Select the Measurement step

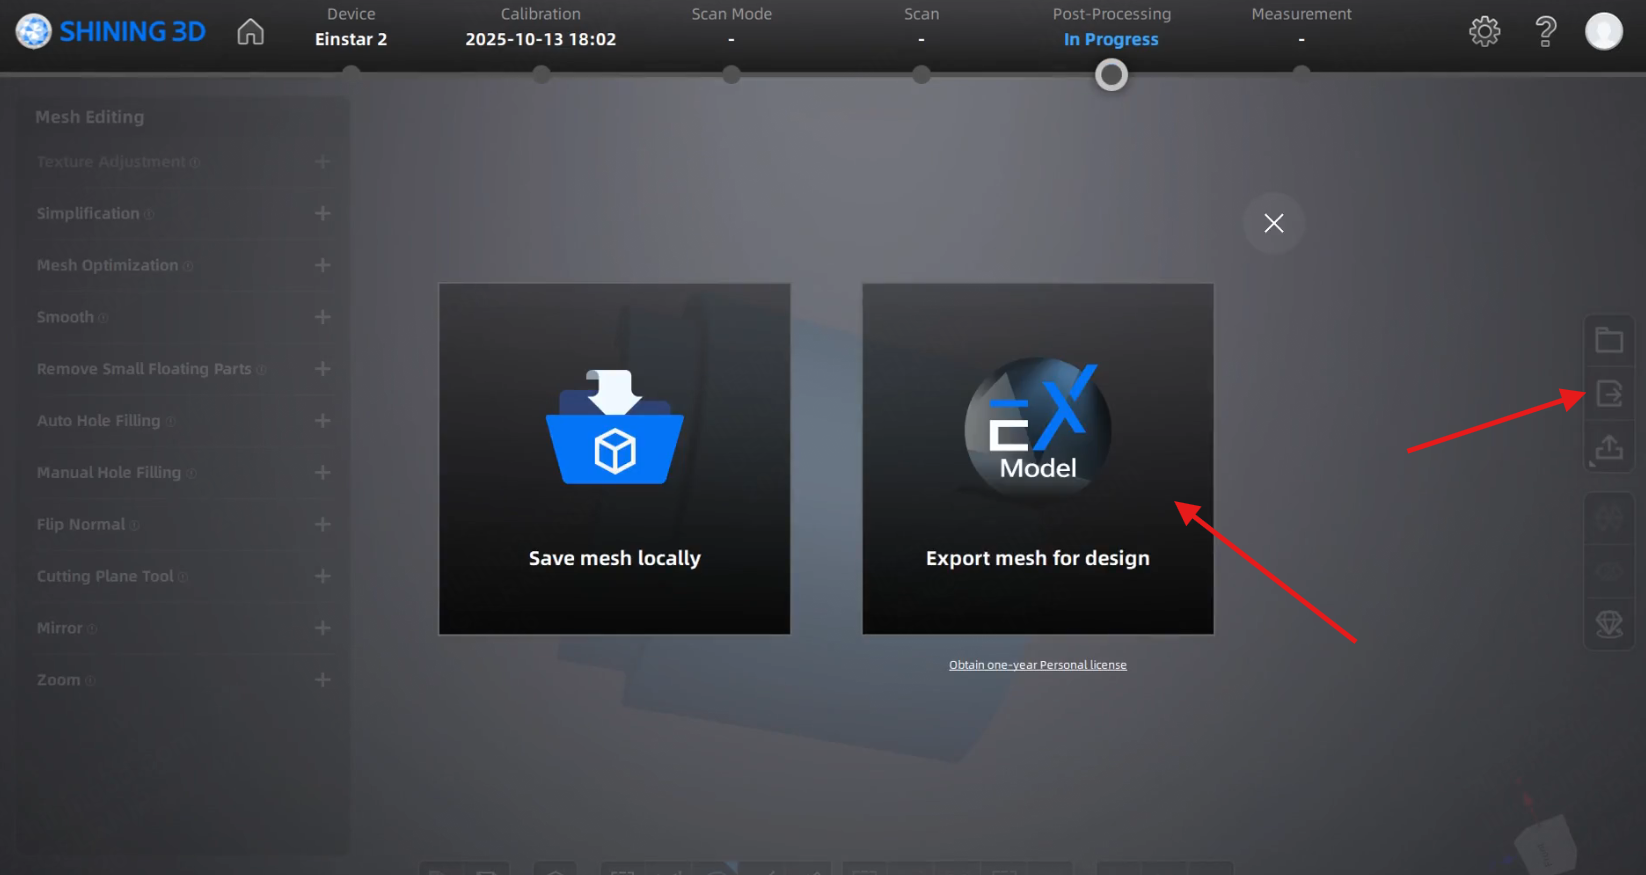[x=1301, y=27]
